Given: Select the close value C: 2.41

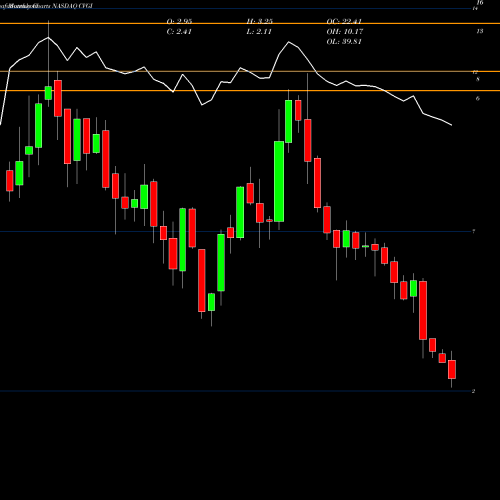Looking at the screenshot, I should tap(179, 32).
